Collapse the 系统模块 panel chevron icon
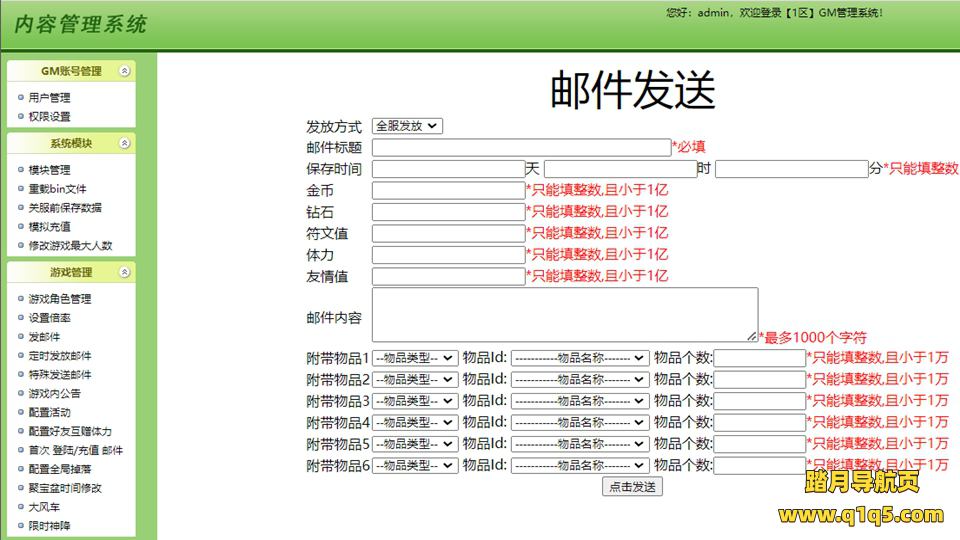960x540 pixels. pos(124,144)
